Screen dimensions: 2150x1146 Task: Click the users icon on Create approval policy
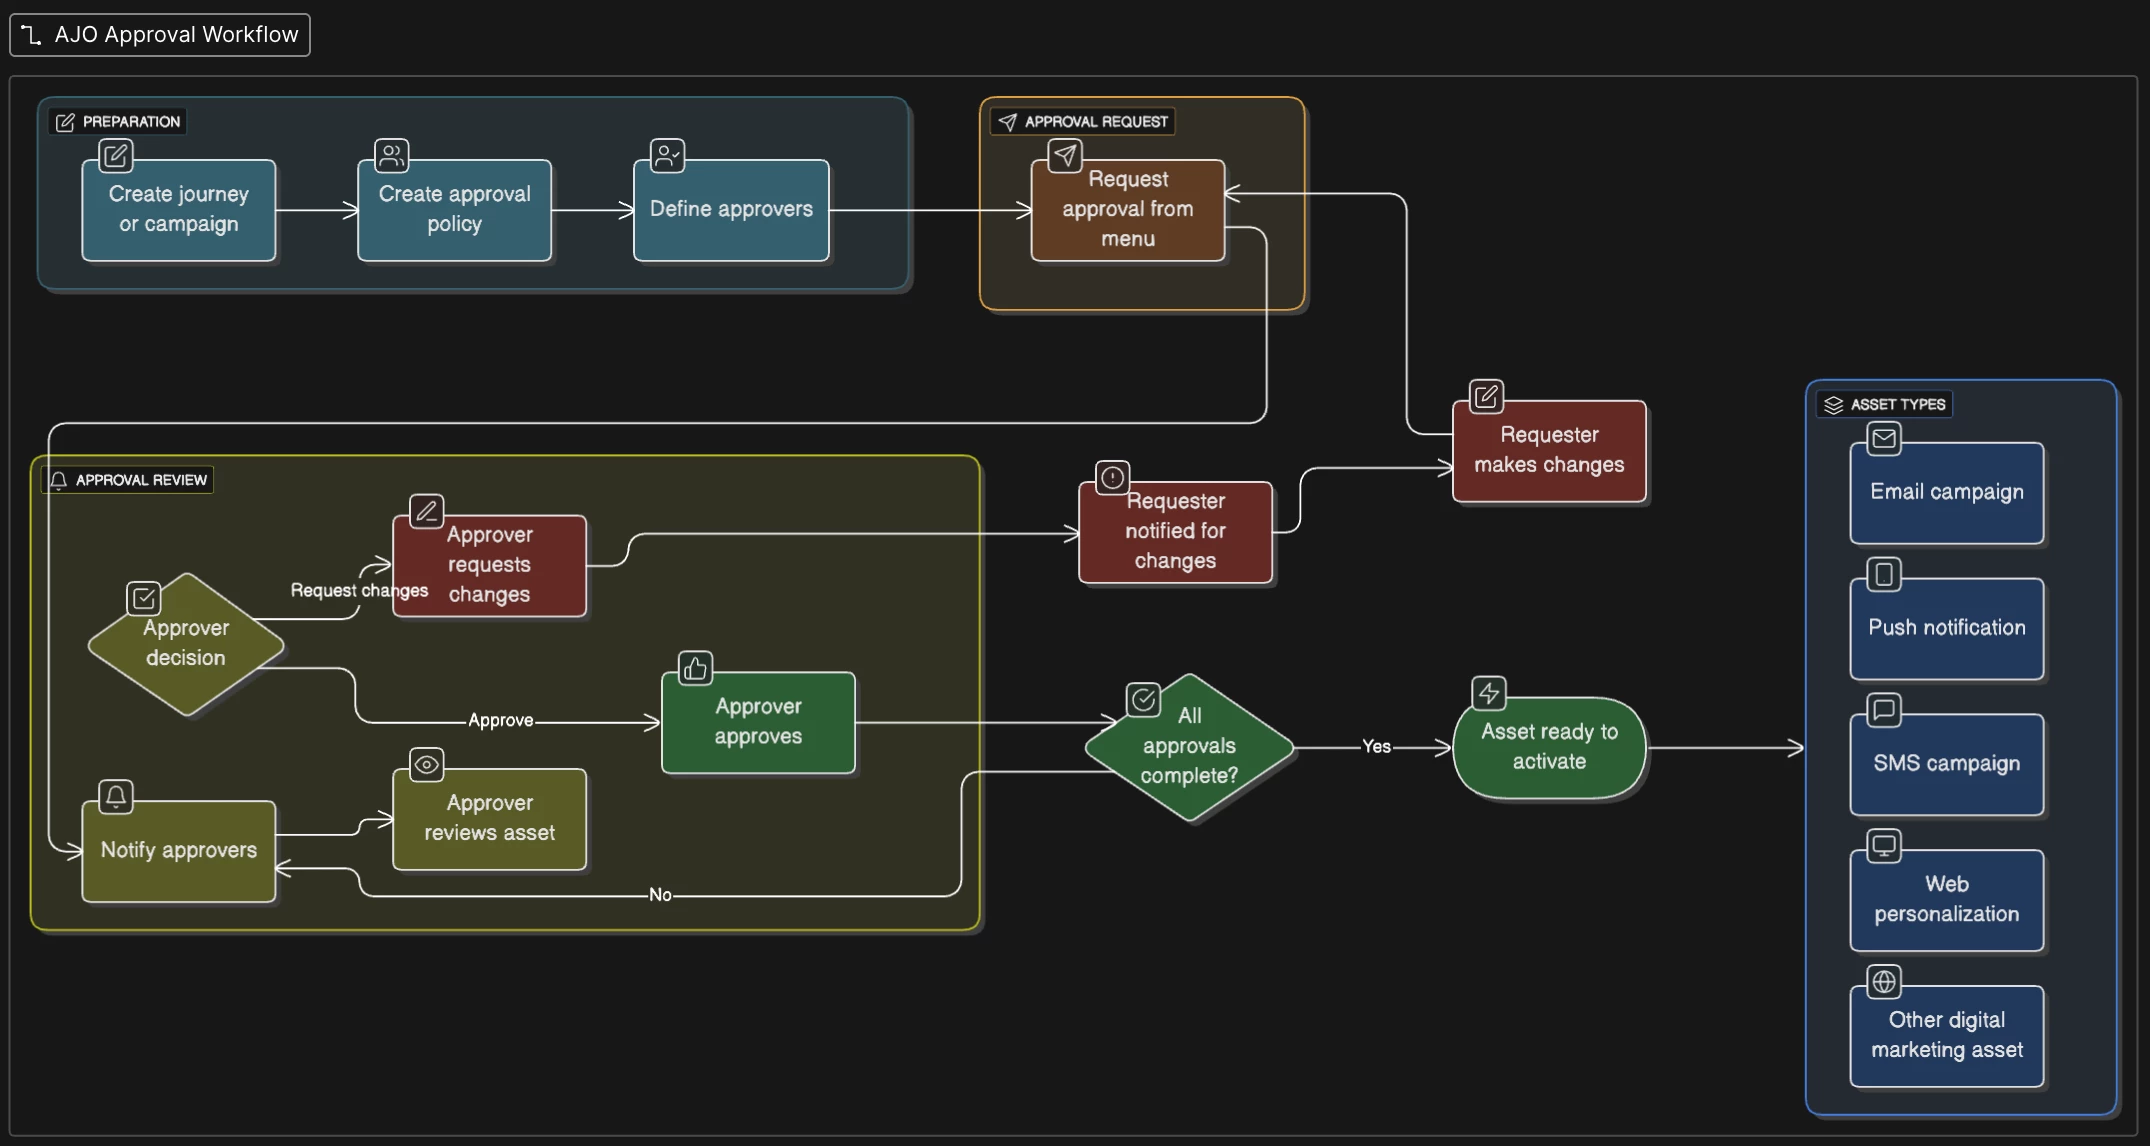pos(392,155)
